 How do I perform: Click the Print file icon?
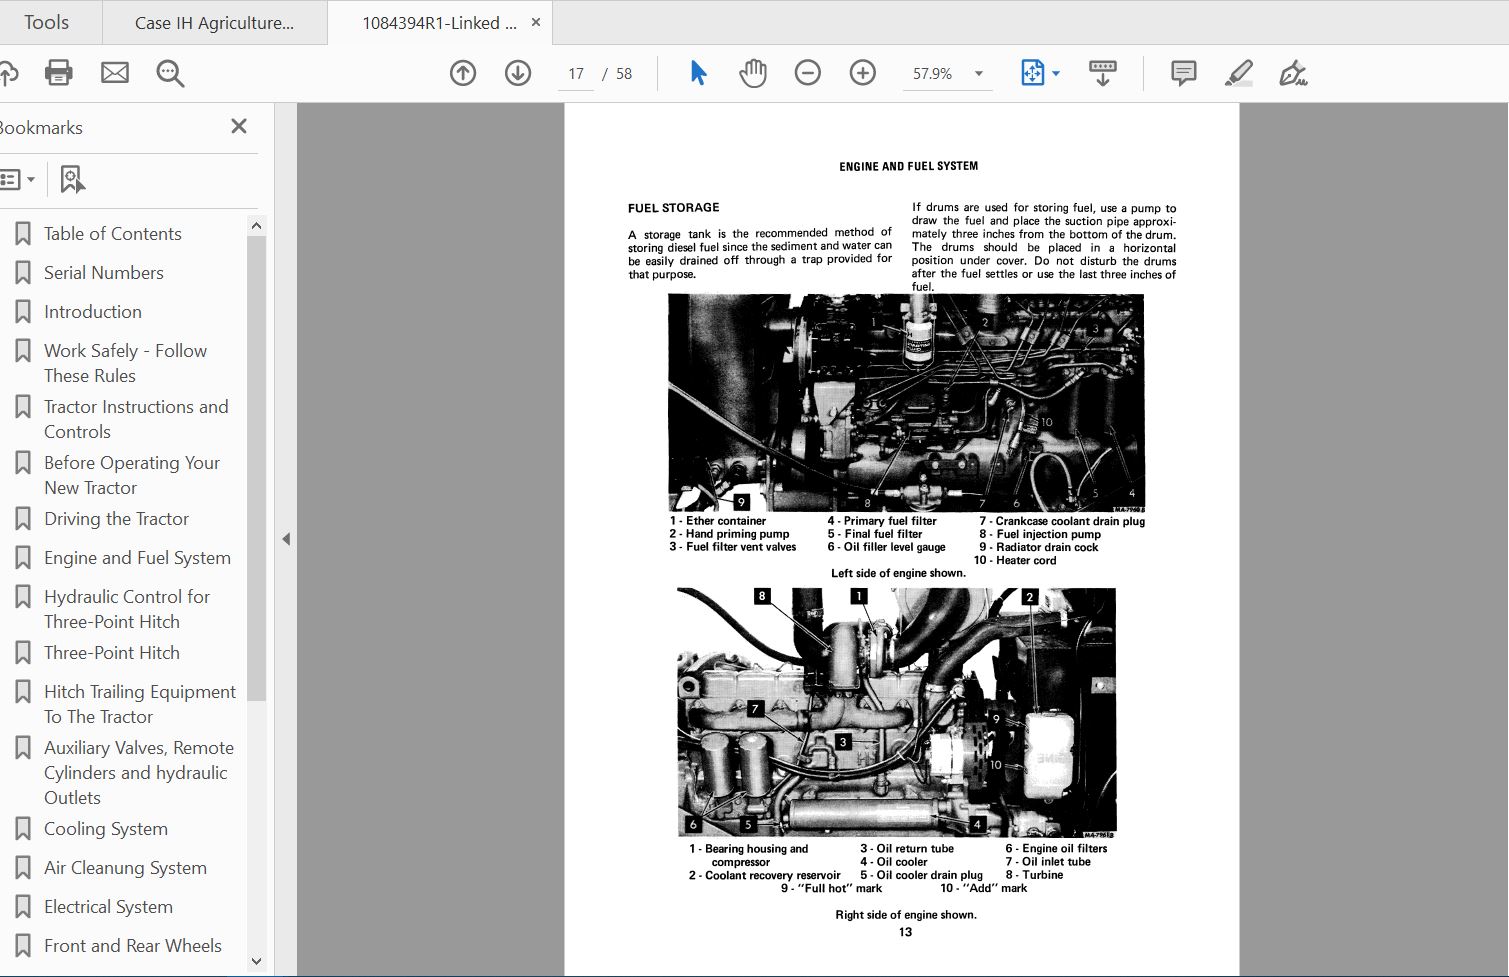[x=59, y=73]
